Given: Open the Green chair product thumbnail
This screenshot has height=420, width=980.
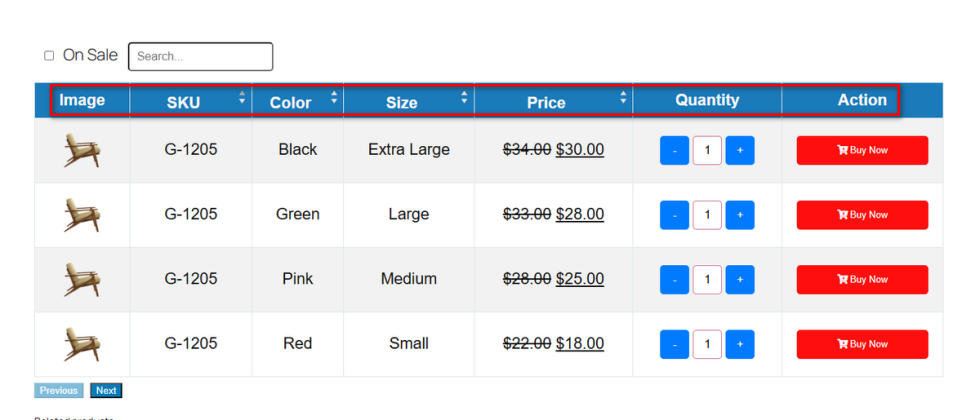Looking at the screenshot, I should pos(82,215).
